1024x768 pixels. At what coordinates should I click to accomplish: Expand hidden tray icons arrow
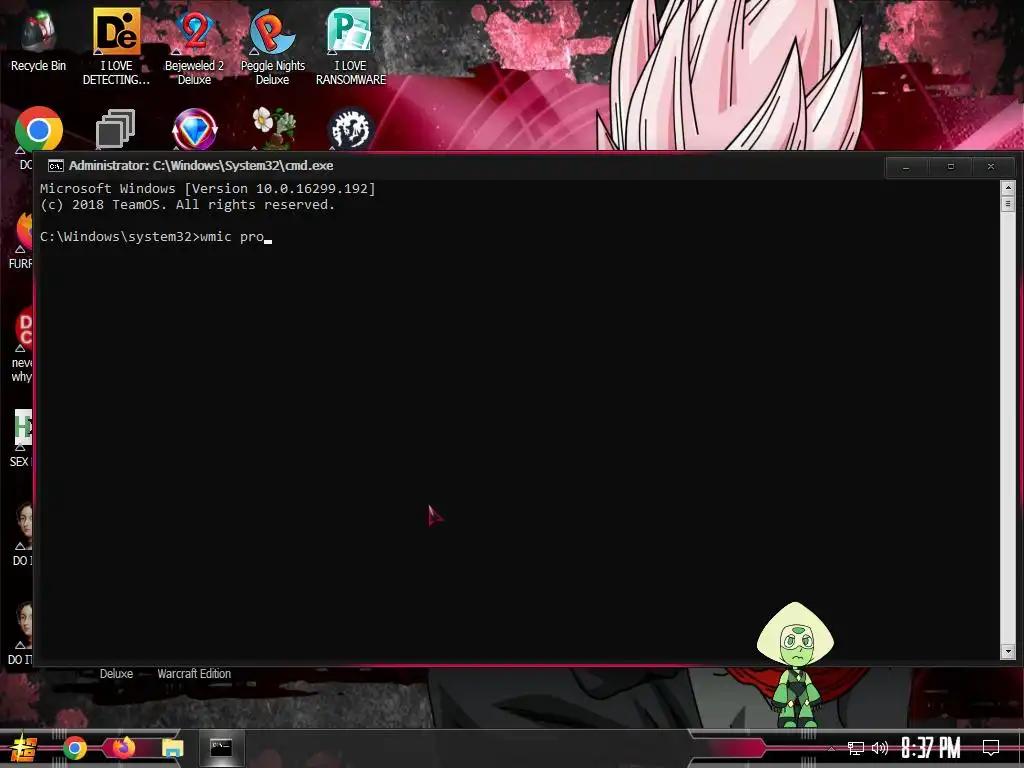[831, 748]
